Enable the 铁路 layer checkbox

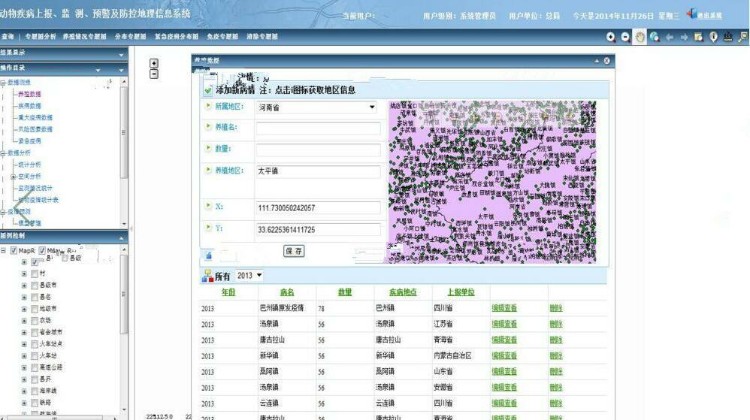(34, 403)
